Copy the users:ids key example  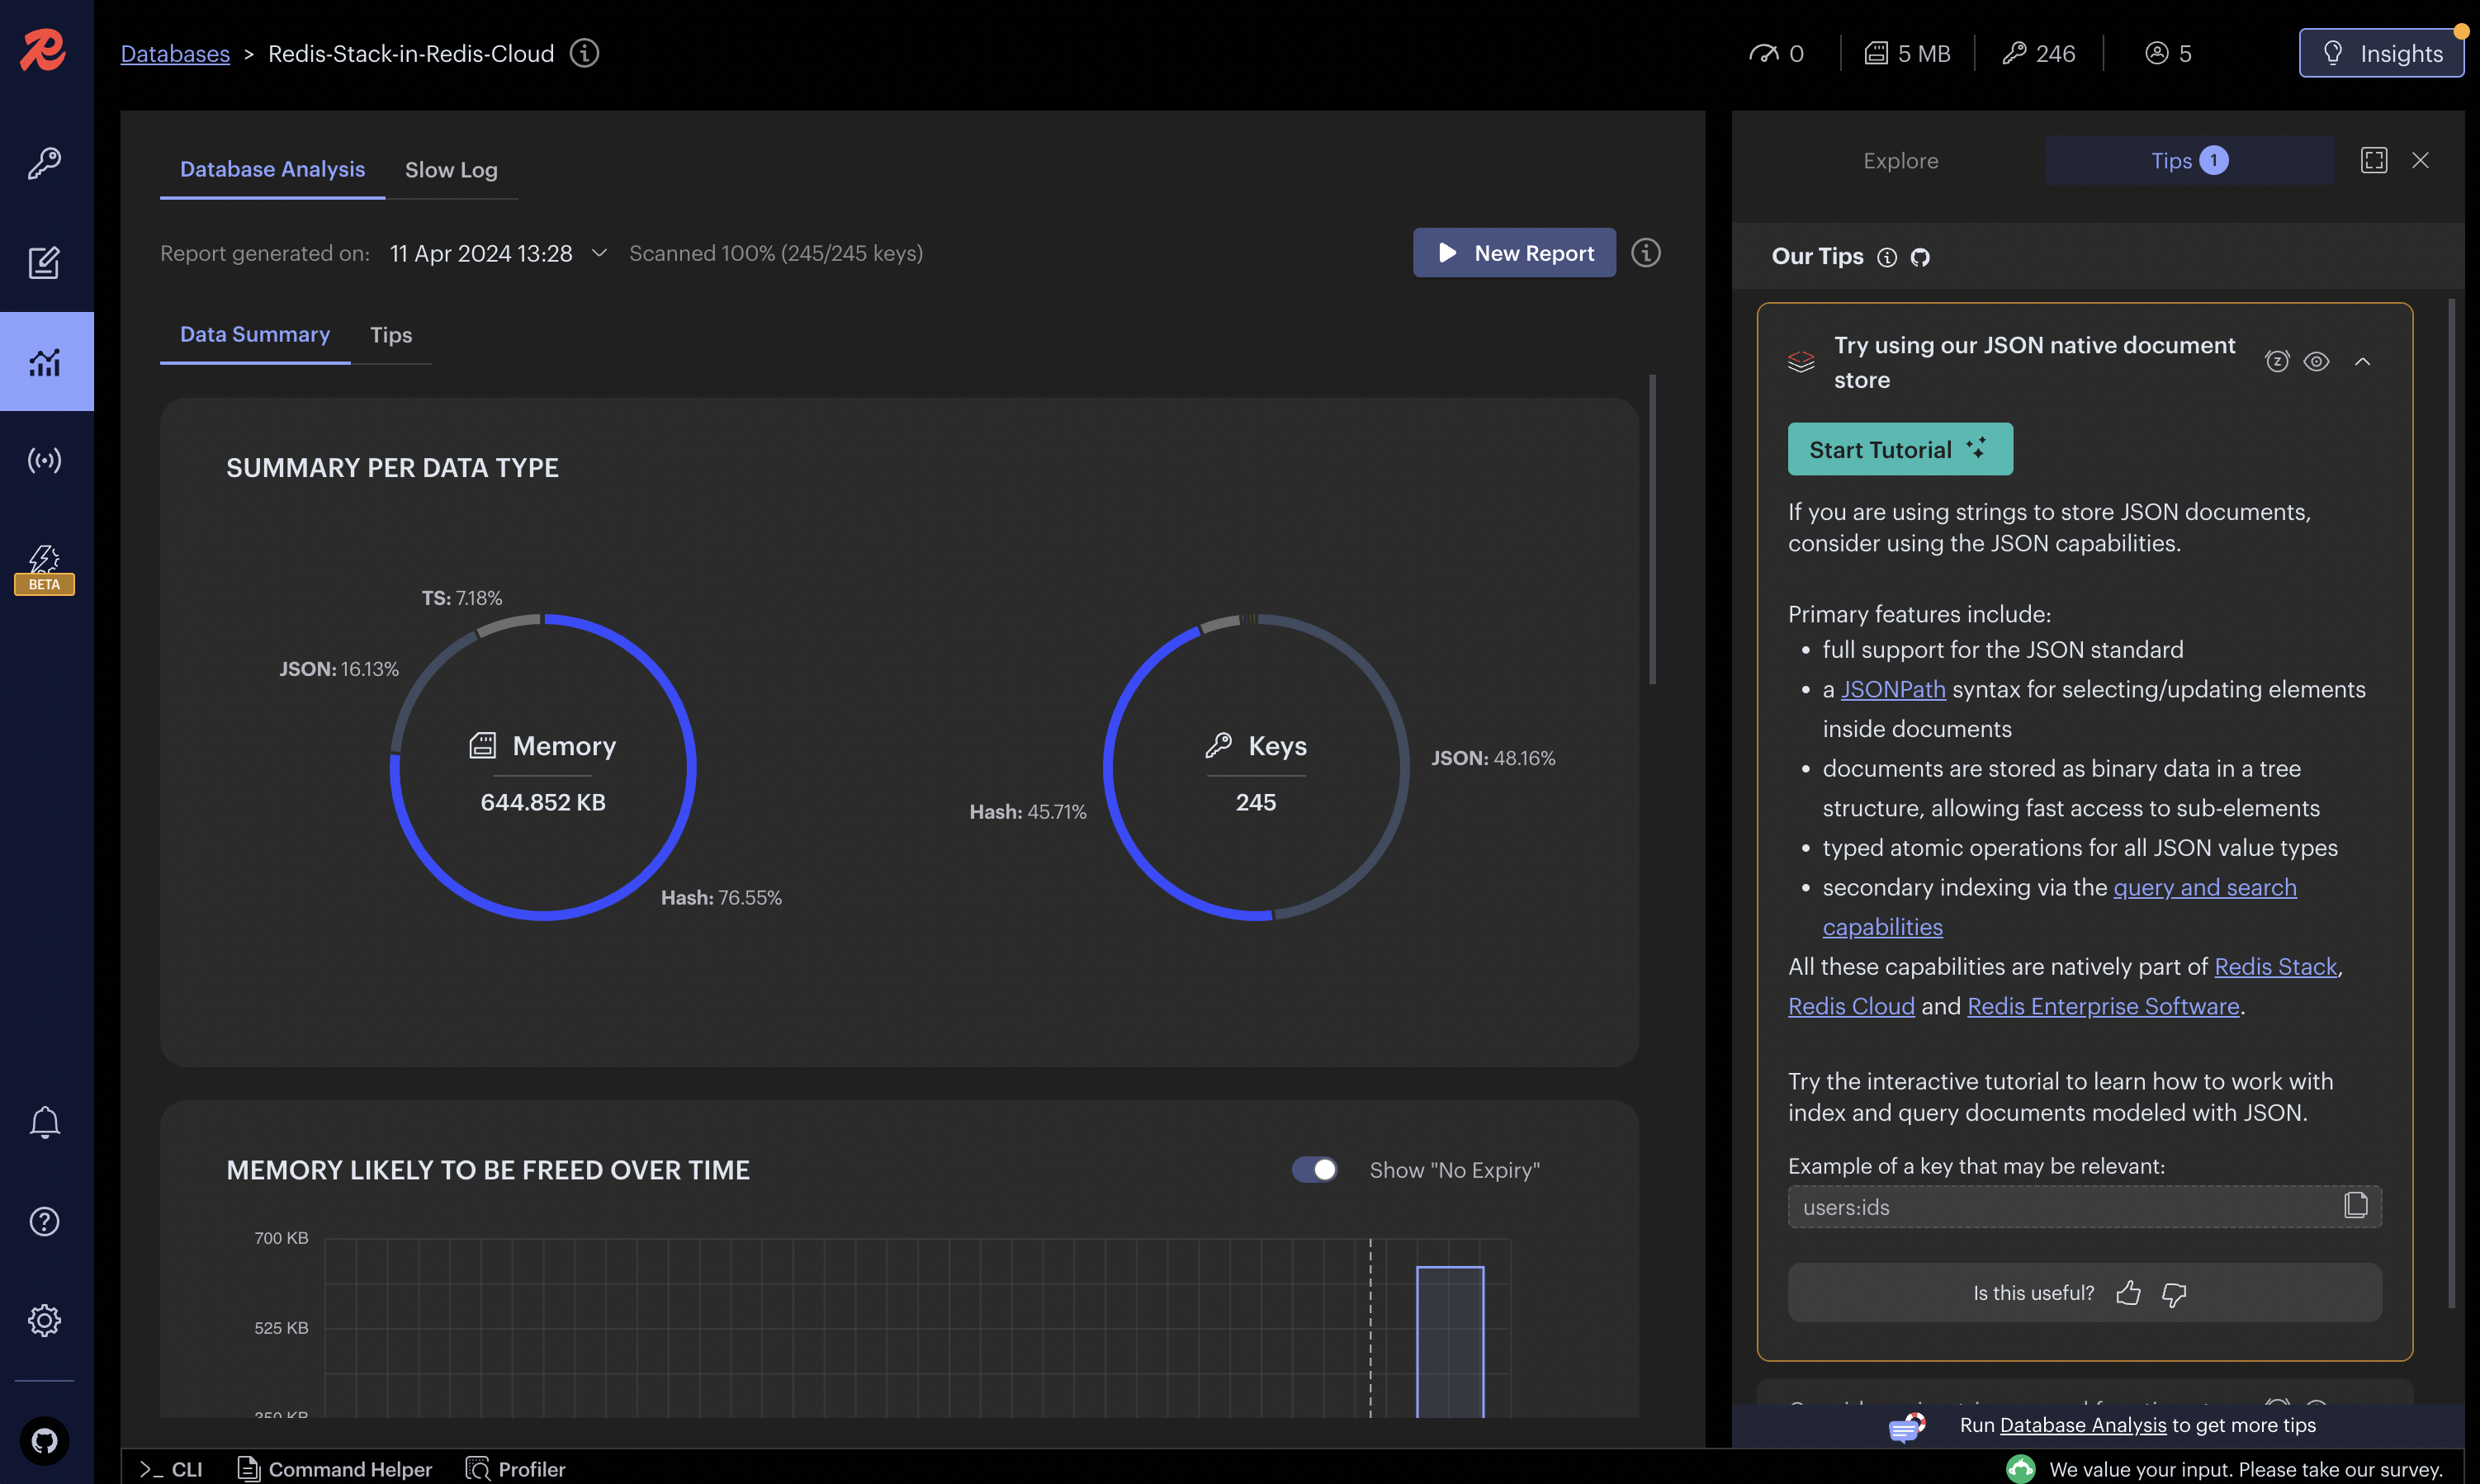(x=2356, y=1206)
